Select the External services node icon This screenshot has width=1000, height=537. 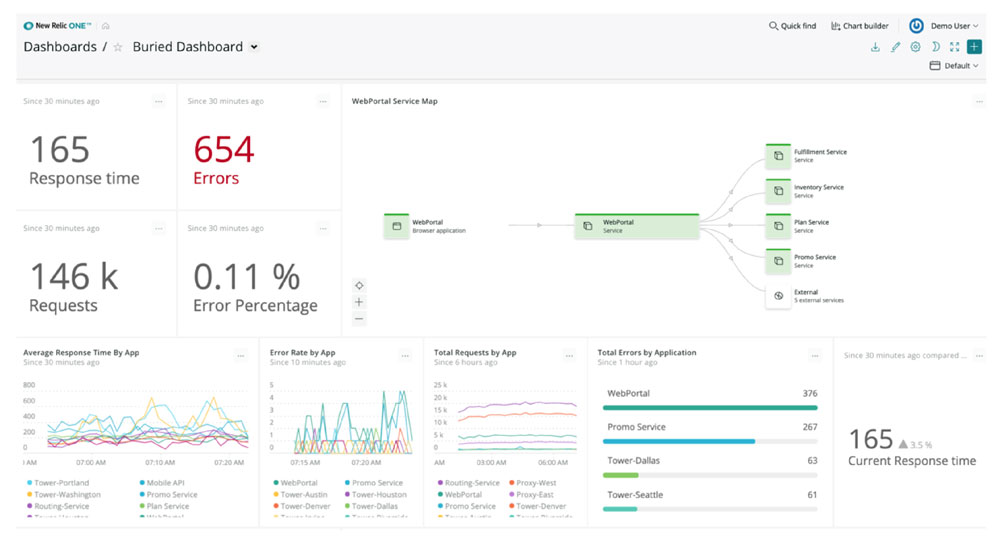point(778,296)
